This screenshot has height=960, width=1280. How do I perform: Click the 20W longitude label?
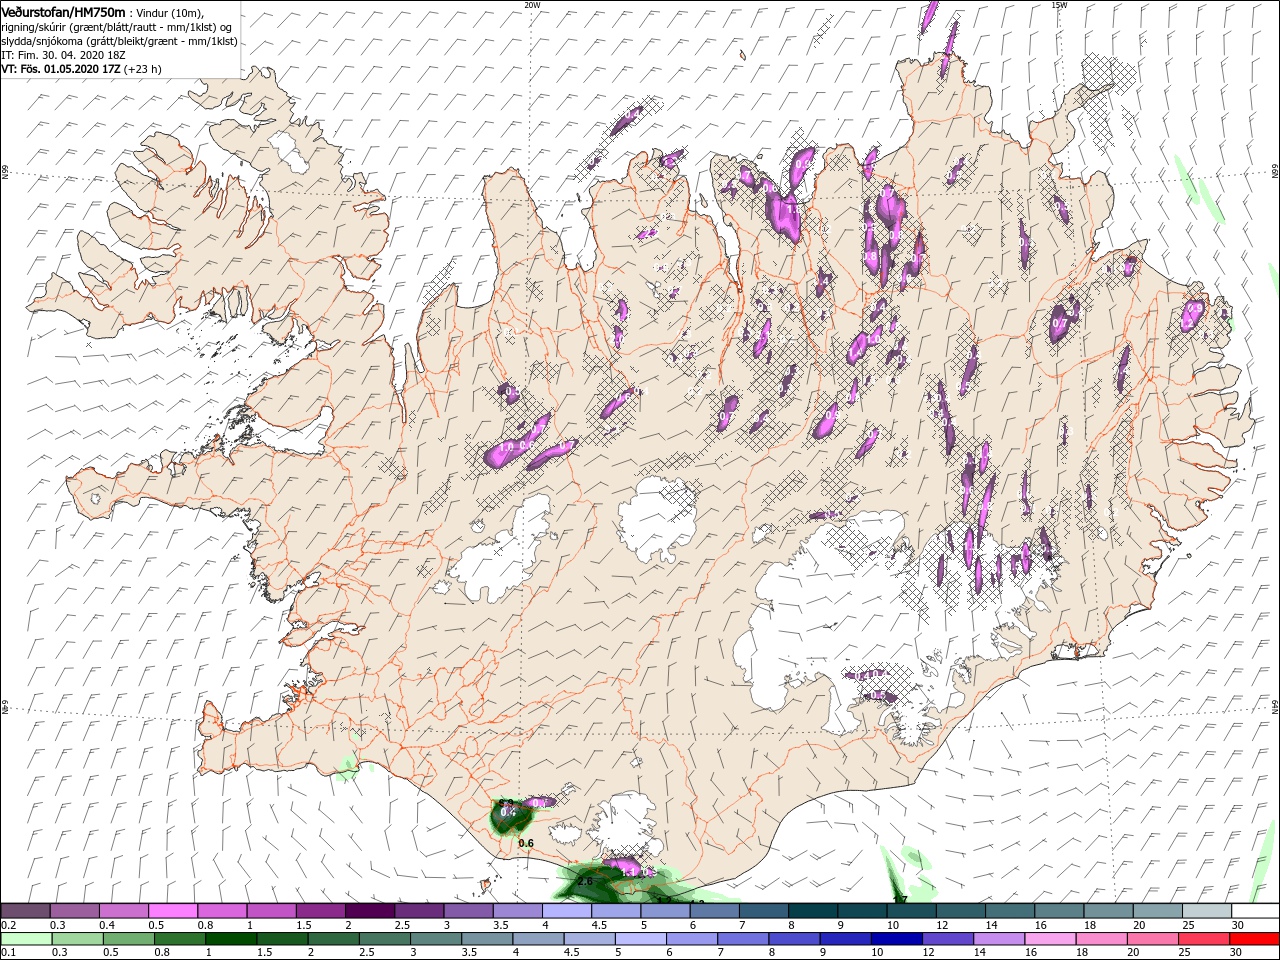point(532,4)
